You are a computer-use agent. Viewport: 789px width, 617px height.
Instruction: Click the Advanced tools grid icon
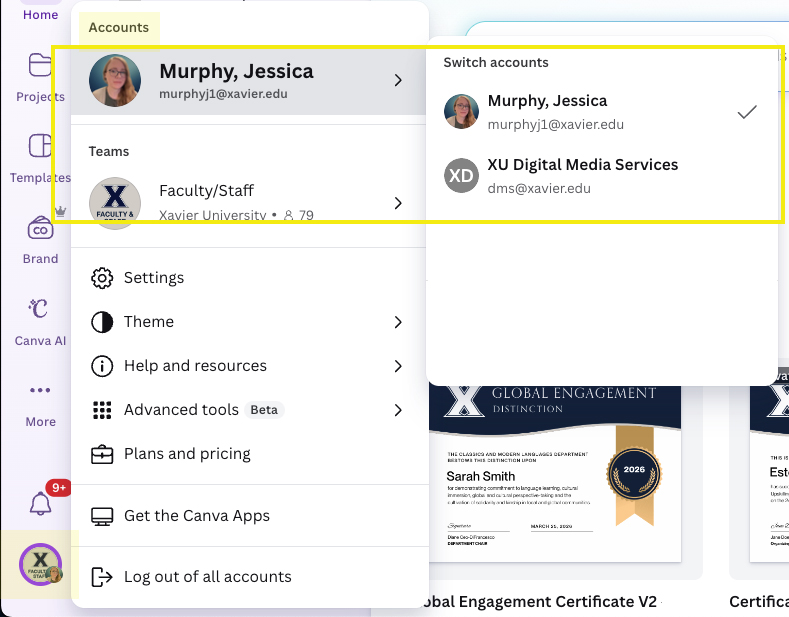point(102,410)
